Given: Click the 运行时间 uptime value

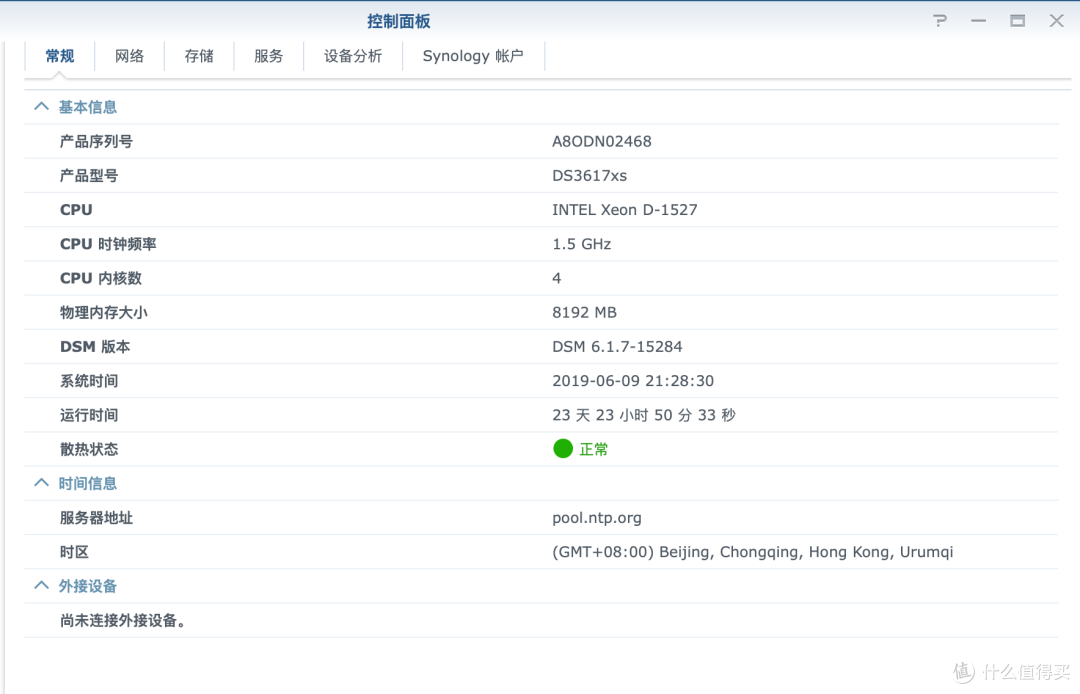Looking at the screenshot, I should click(x=644, y=415).
